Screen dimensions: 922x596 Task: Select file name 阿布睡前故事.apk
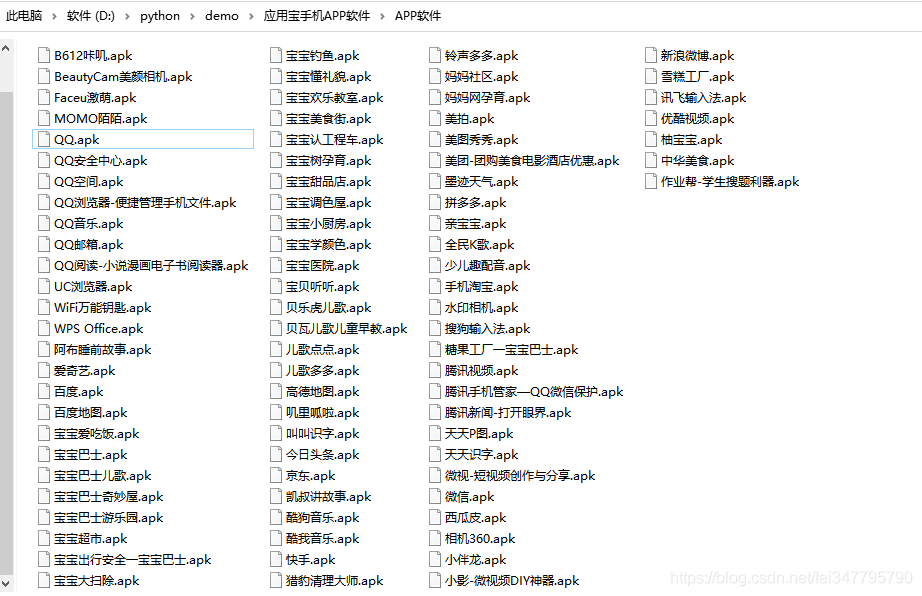103,350
